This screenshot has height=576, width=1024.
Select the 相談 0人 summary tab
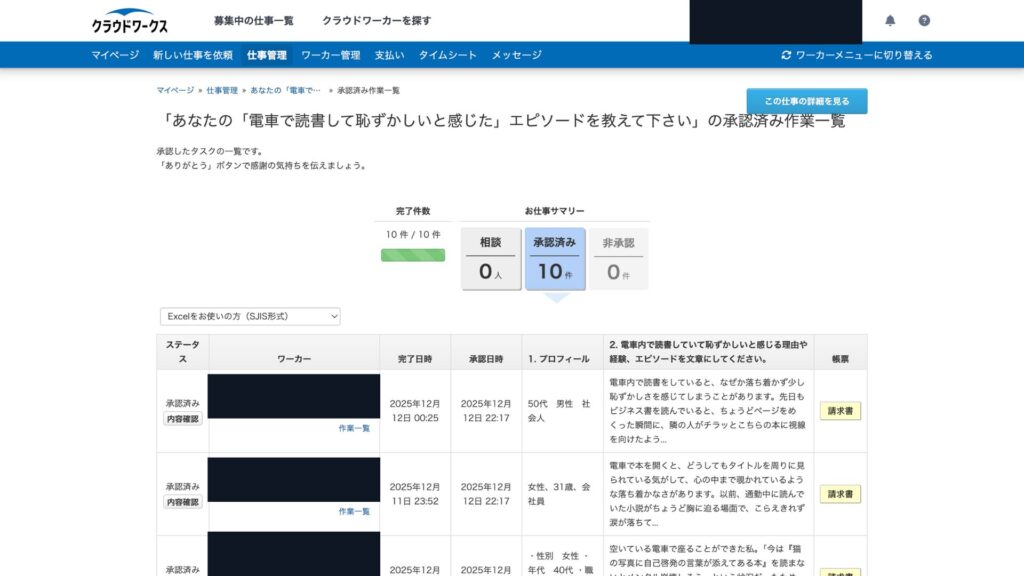490,259
